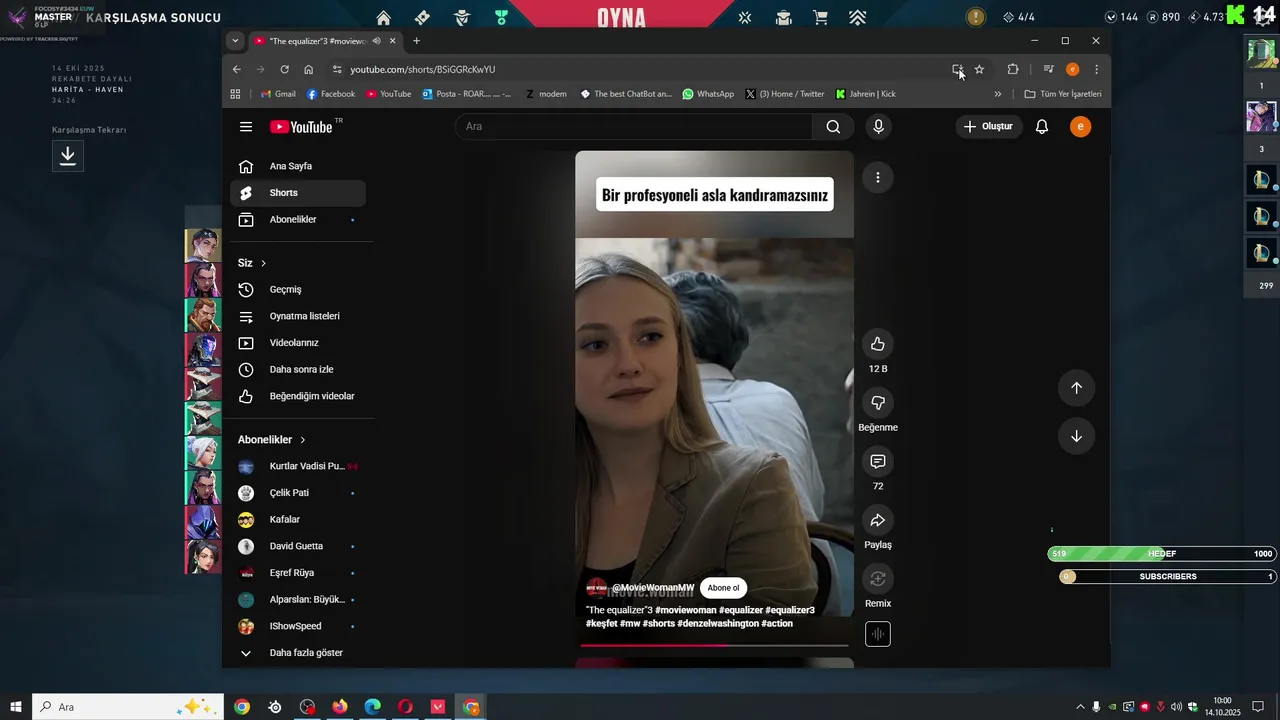Image resolution: width=1280 pixels, height=720 pixels.
Task: Expand the Siz section chevron
Action: (x=264, y=263)
